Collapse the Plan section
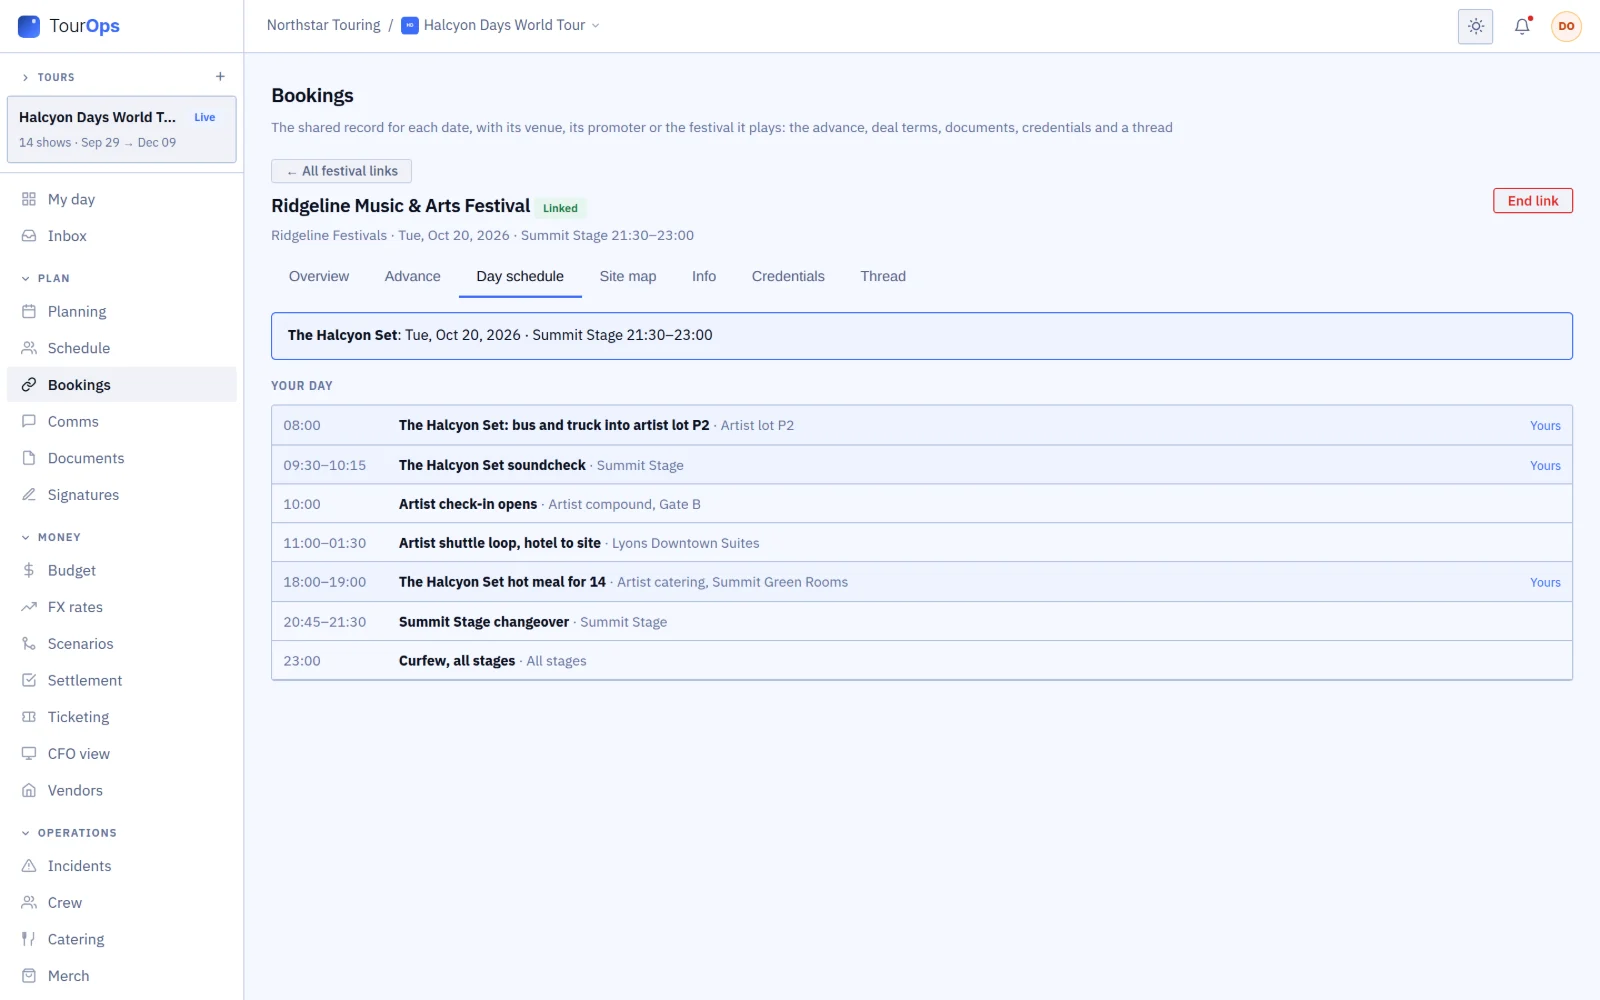Image resolution: width=1600 pixels, height=1000 pixels. 46,278
